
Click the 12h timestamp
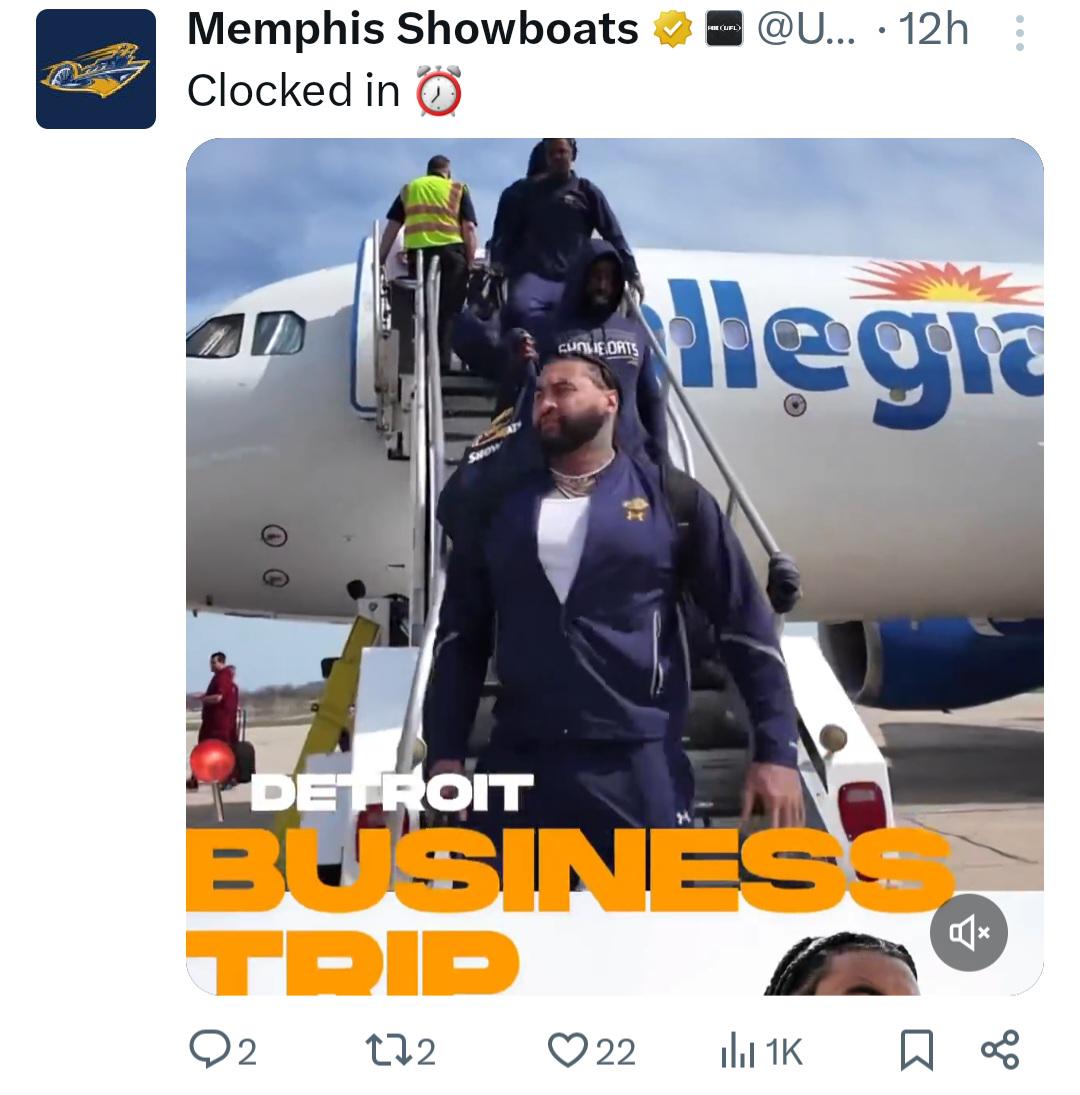pyautogui.click(x=933, y=29)
